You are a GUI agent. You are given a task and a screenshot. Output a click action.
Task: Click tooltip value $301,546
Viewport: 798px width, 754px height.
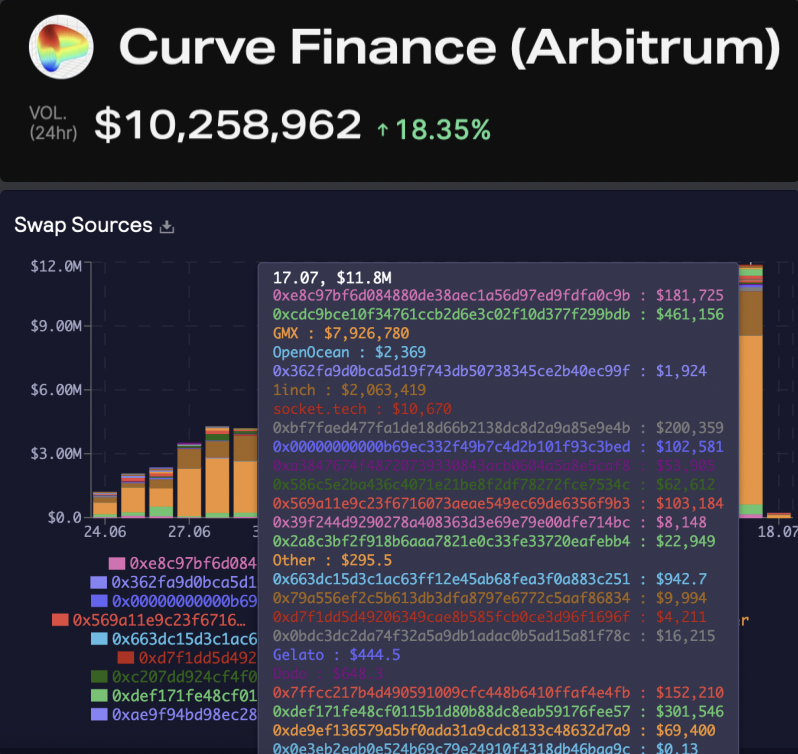tap(690, 711)
